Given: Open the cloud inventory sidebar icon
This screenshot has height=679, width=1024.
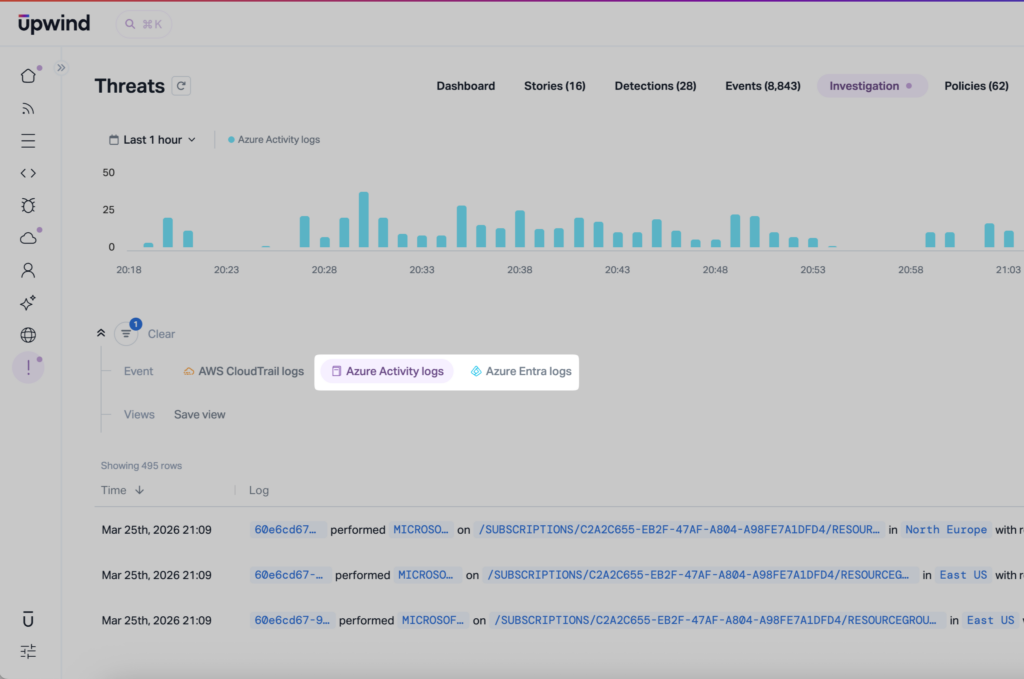Looking at the screenshot, I should [29, 236].
